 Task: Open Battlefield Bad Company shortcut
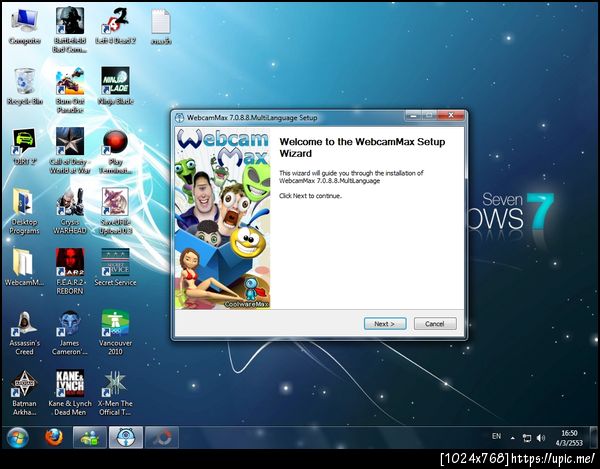pos(70,30)
